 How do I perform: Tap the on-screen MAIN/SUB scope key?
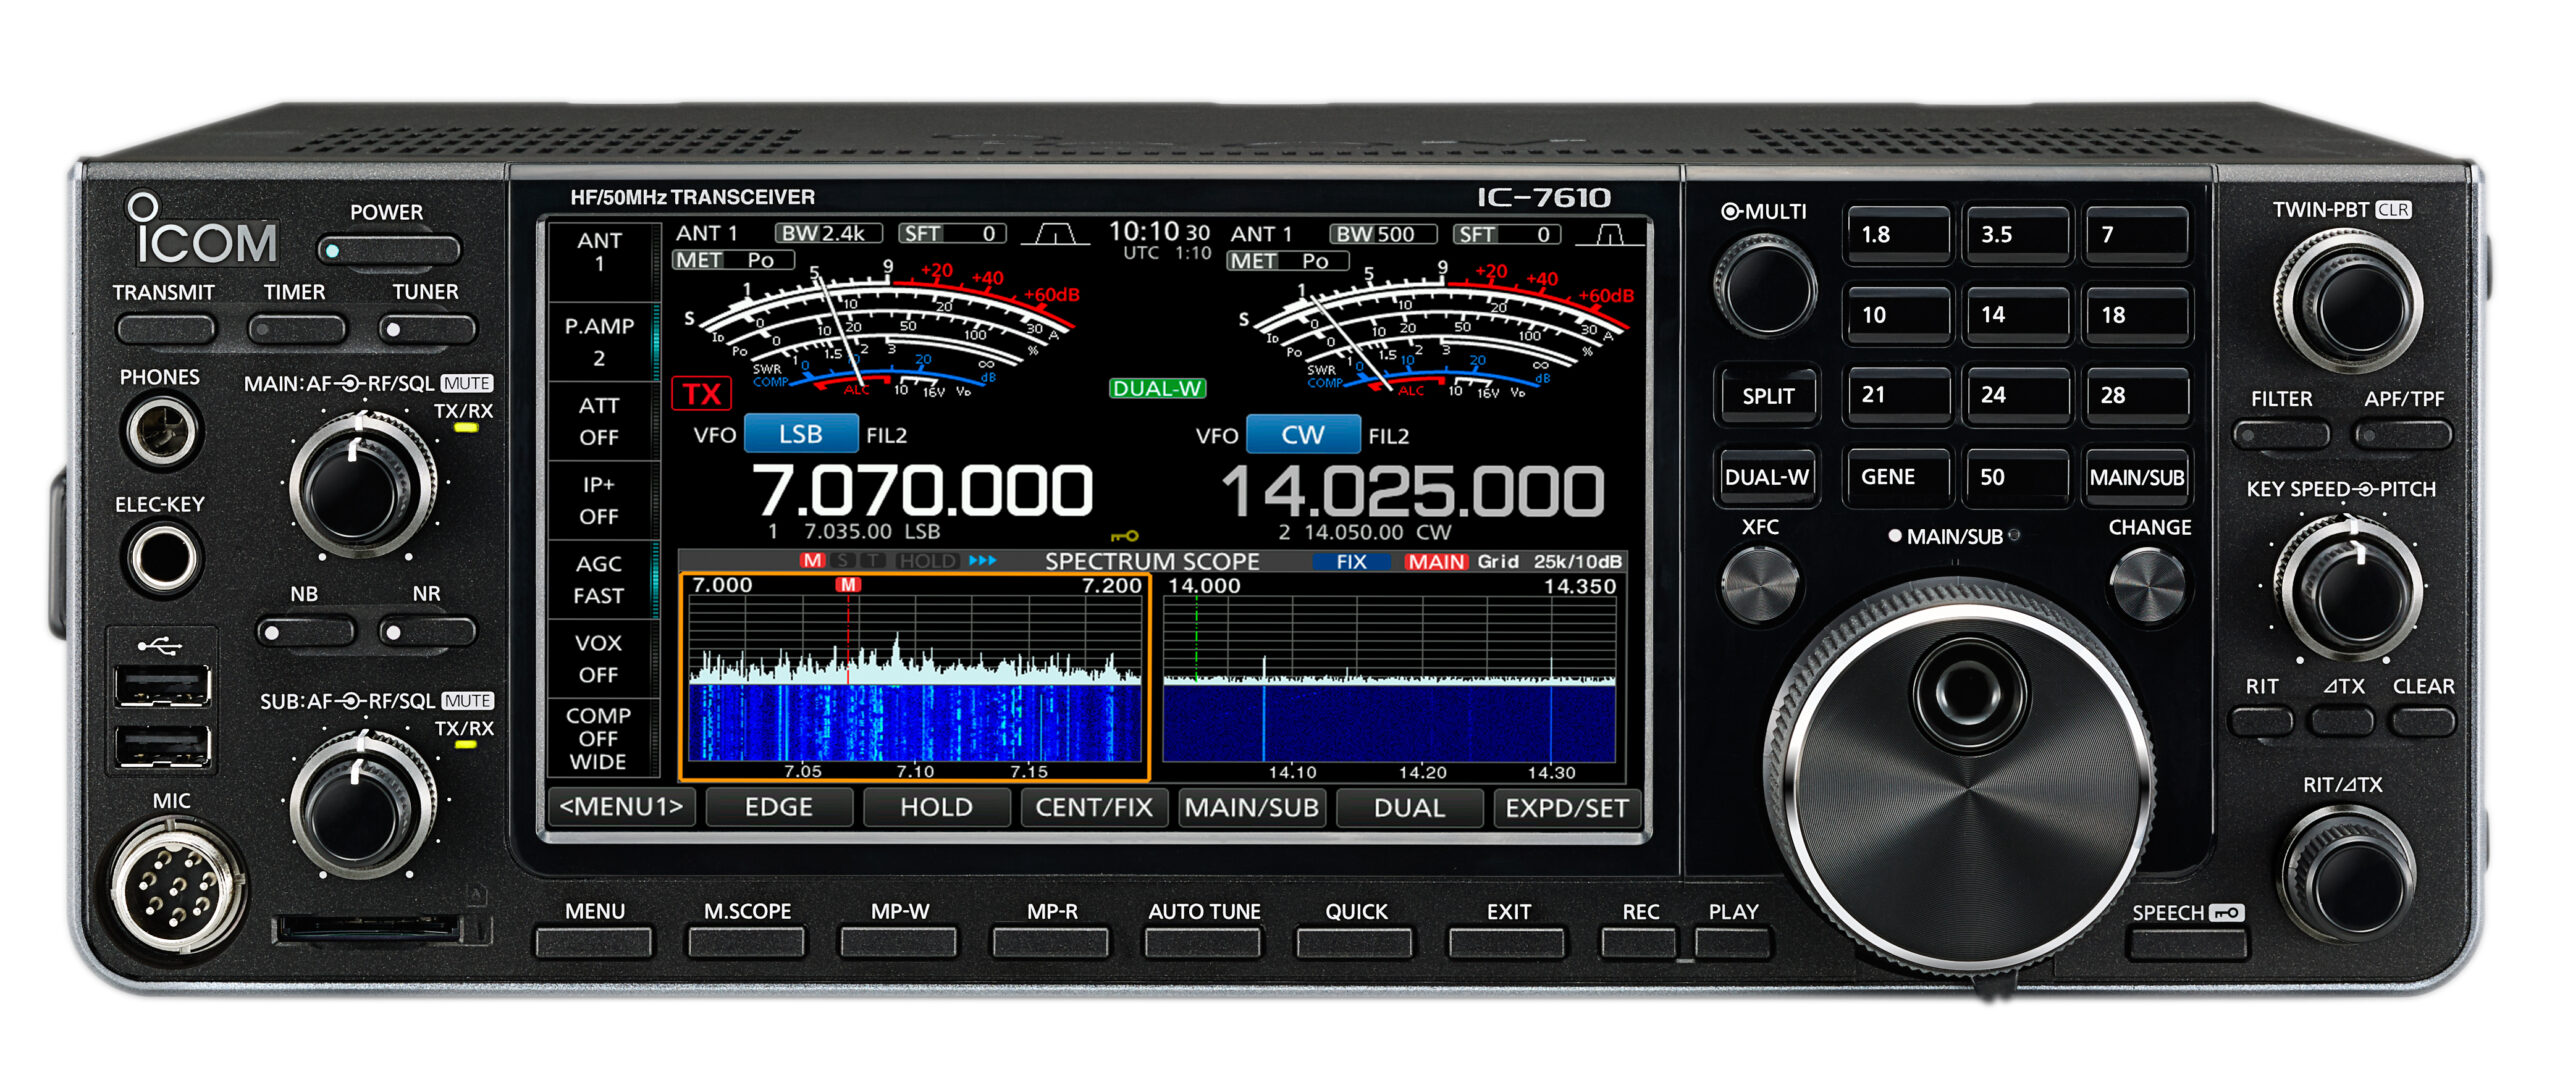(1252, 807)
